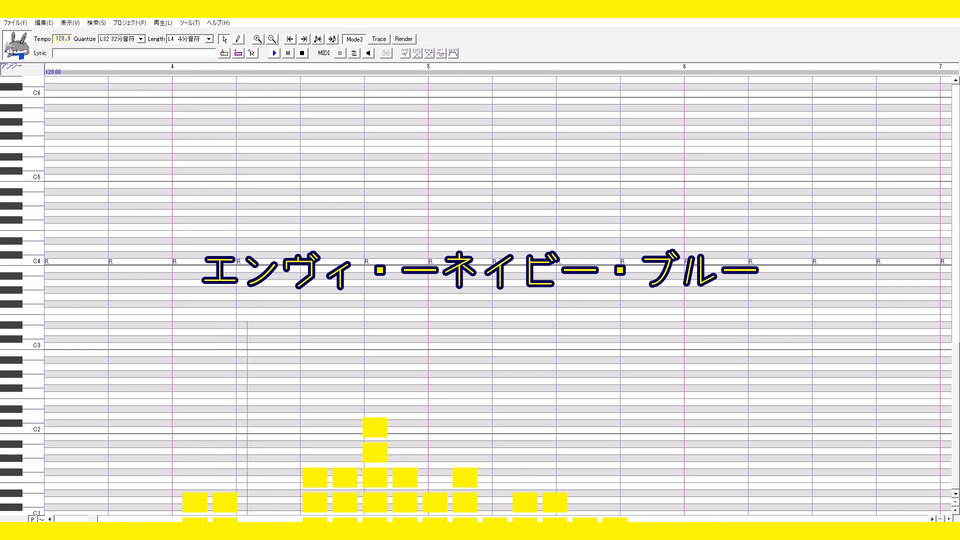Screen dimensions: 960x540
Task: Click measure 4 marker on the ruler
Action: coord(172,66)
